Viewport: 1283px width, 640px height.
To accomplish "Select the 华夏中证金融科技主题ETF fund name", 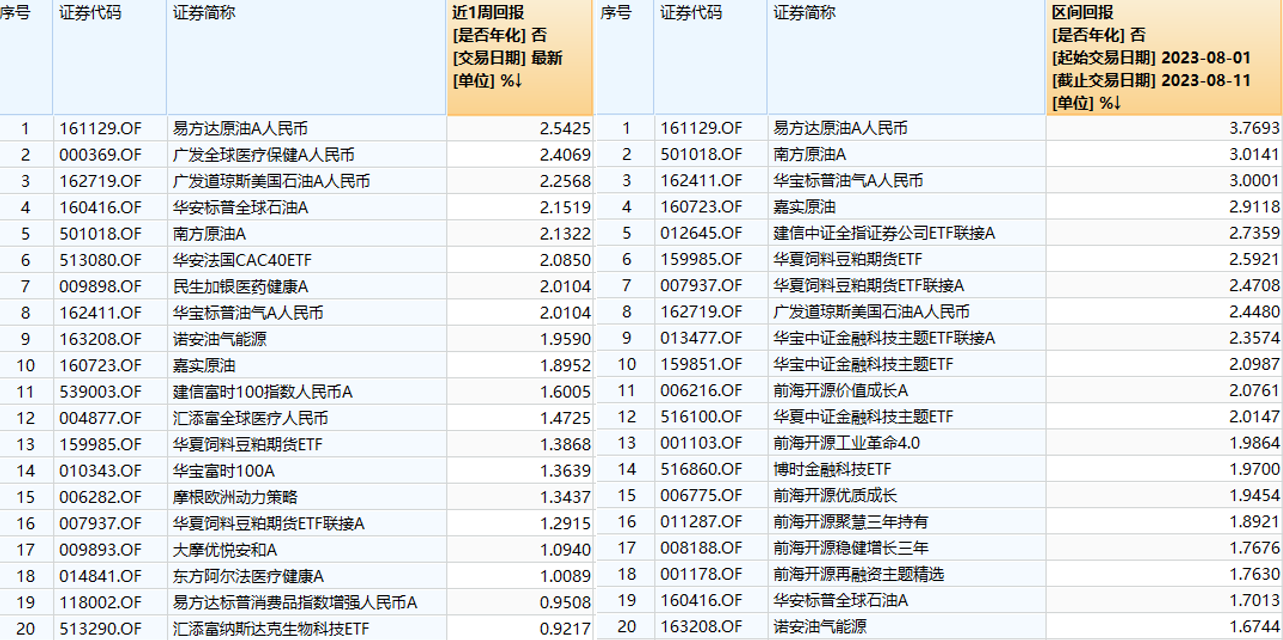I will (x=863, y=416).
